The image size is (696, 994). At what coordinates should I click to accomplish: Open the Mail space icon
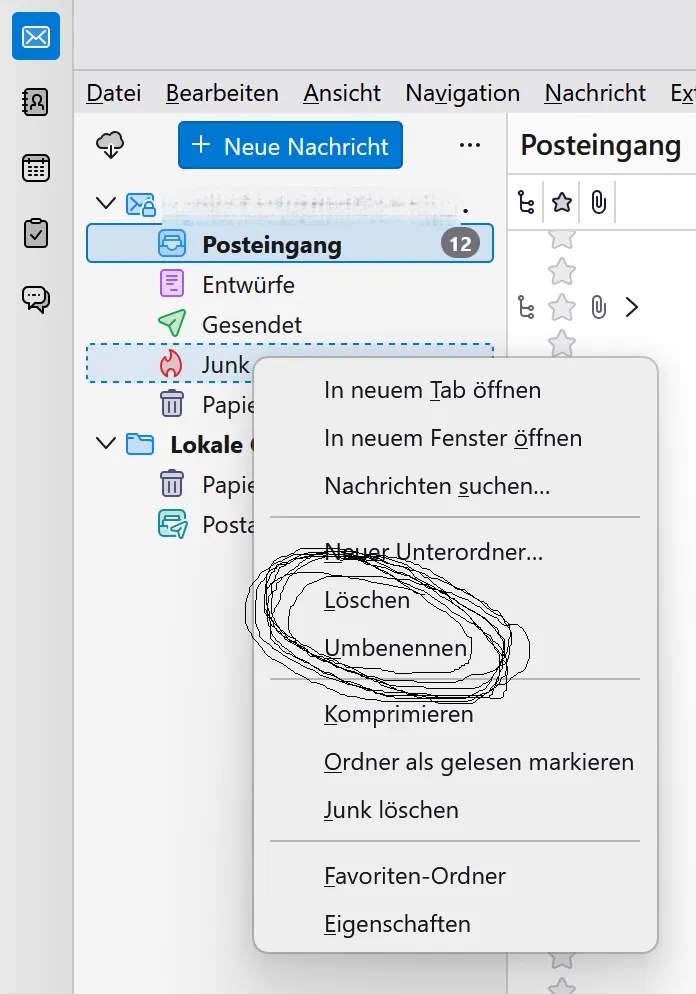tap(36, 36)
